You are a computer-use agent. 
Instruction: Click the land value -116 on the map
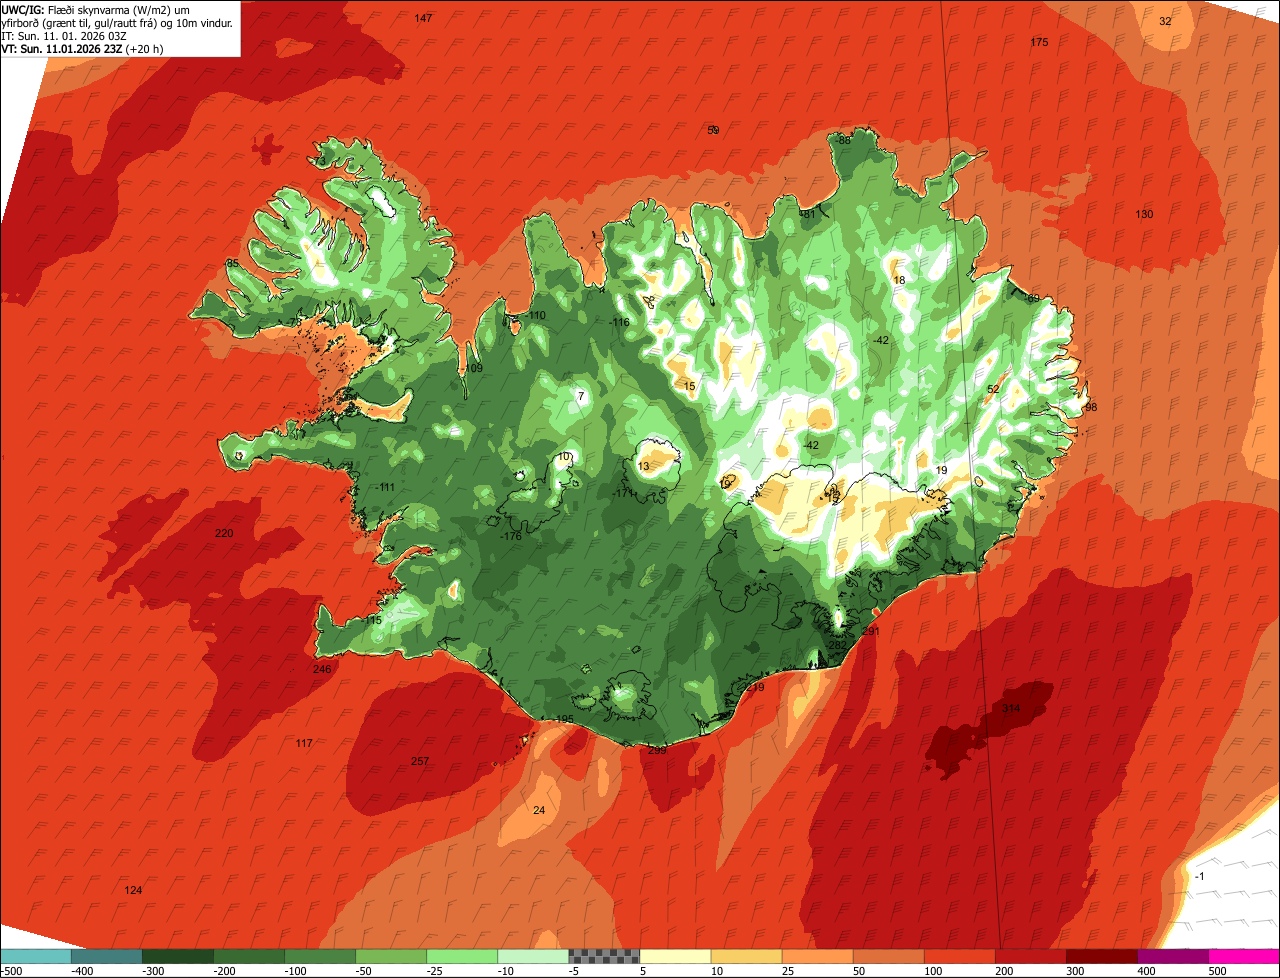(x=620, y=322)
